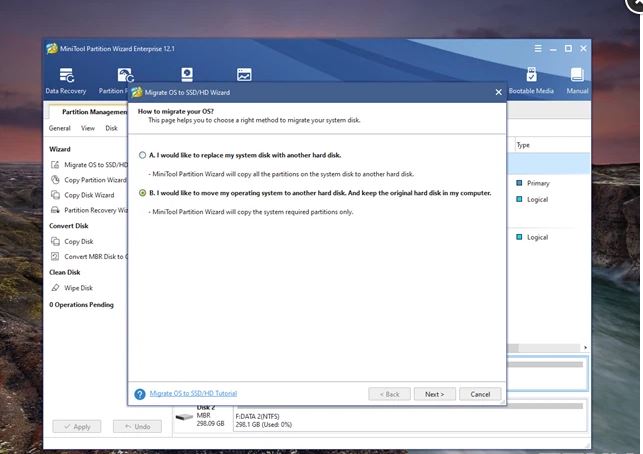The width and height of the screenshot is (643, 454).
Task: Open the hamburger menu in the title bar
Action: (538, 48)
